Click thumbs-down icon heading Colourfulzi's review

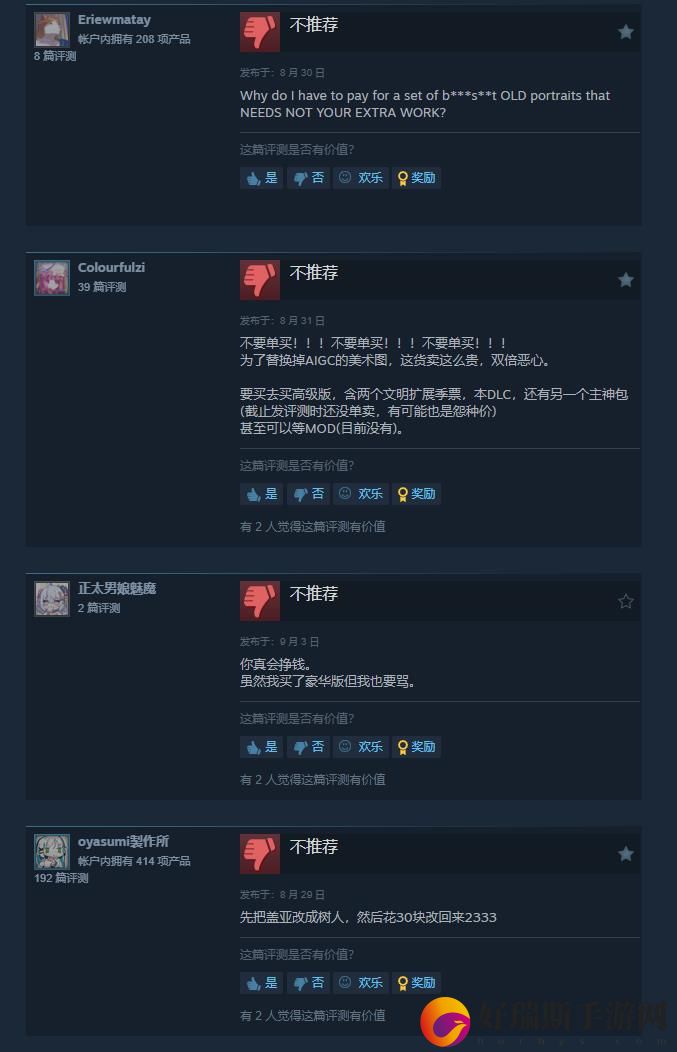point(260,280)
